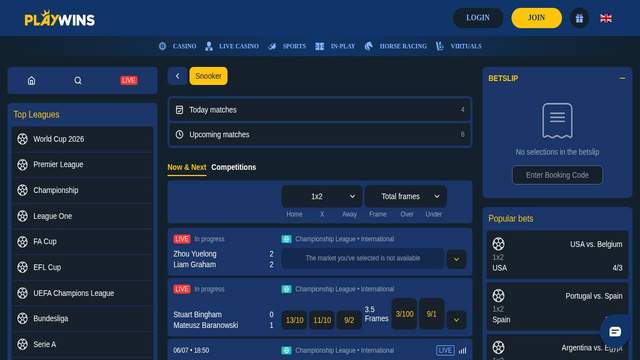Click the In-Play scoreboard icon

tap(320, 46)
